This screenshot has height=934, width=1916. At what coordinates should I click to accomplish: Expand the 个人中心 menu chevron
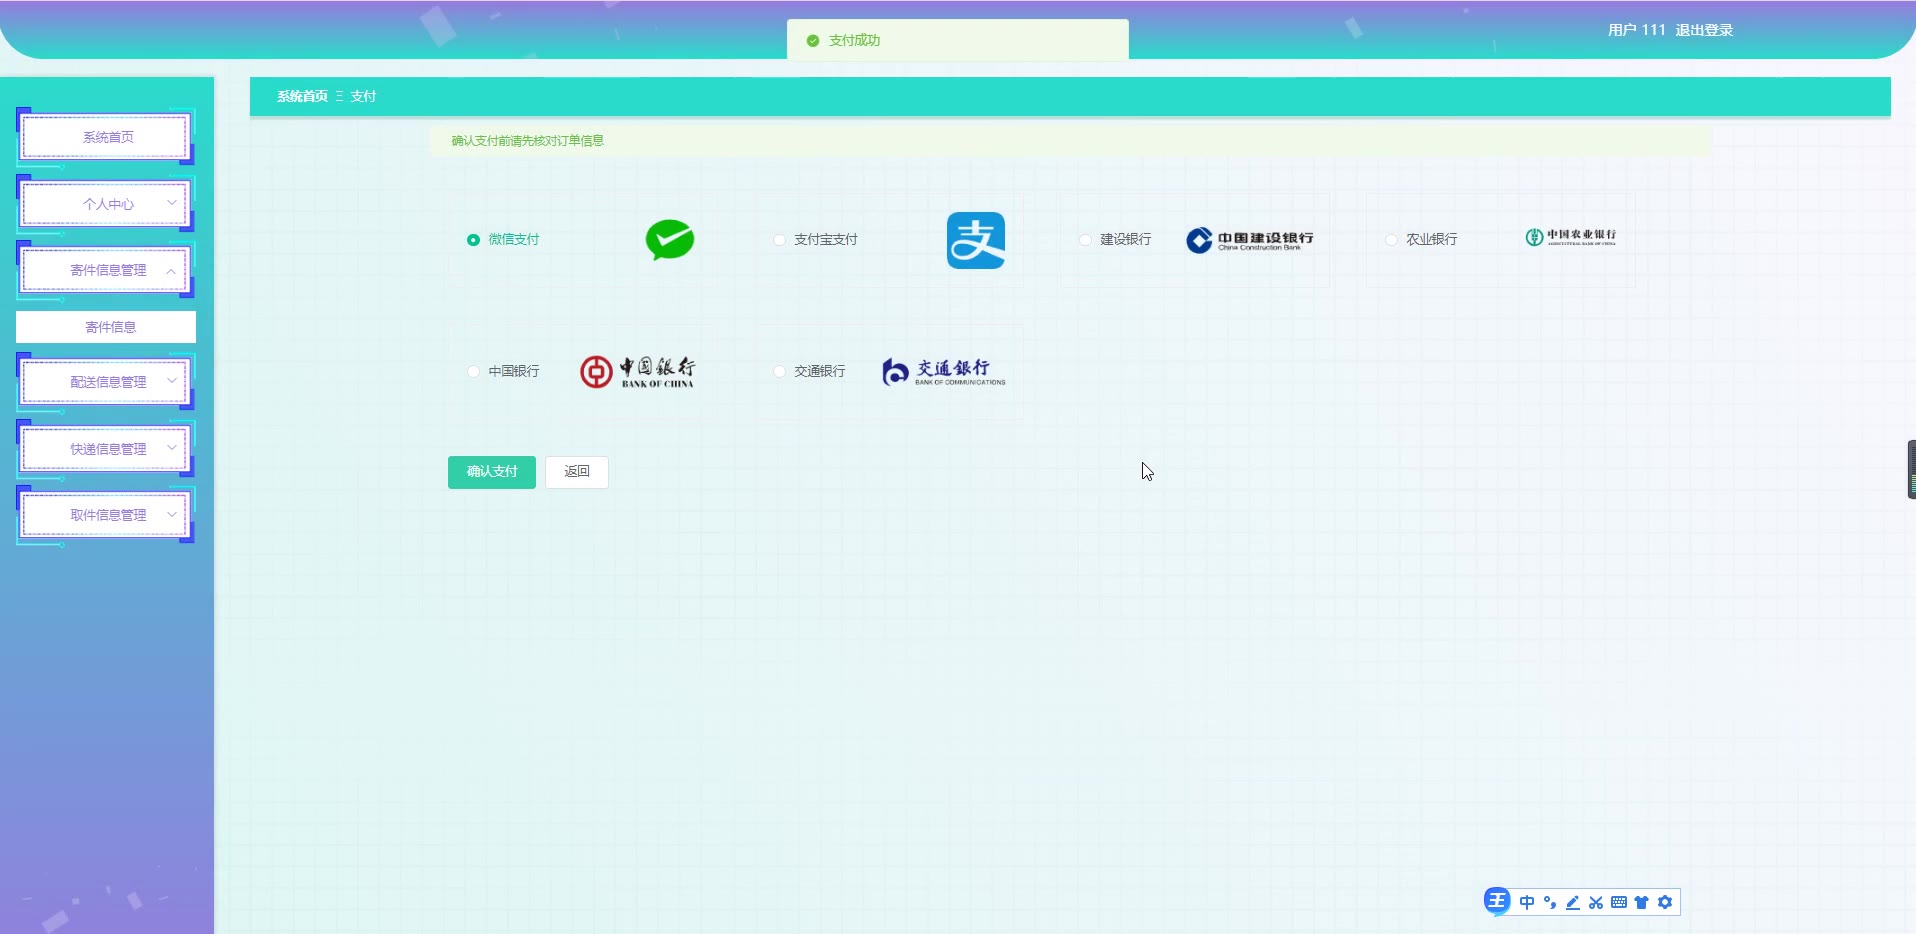171,203
